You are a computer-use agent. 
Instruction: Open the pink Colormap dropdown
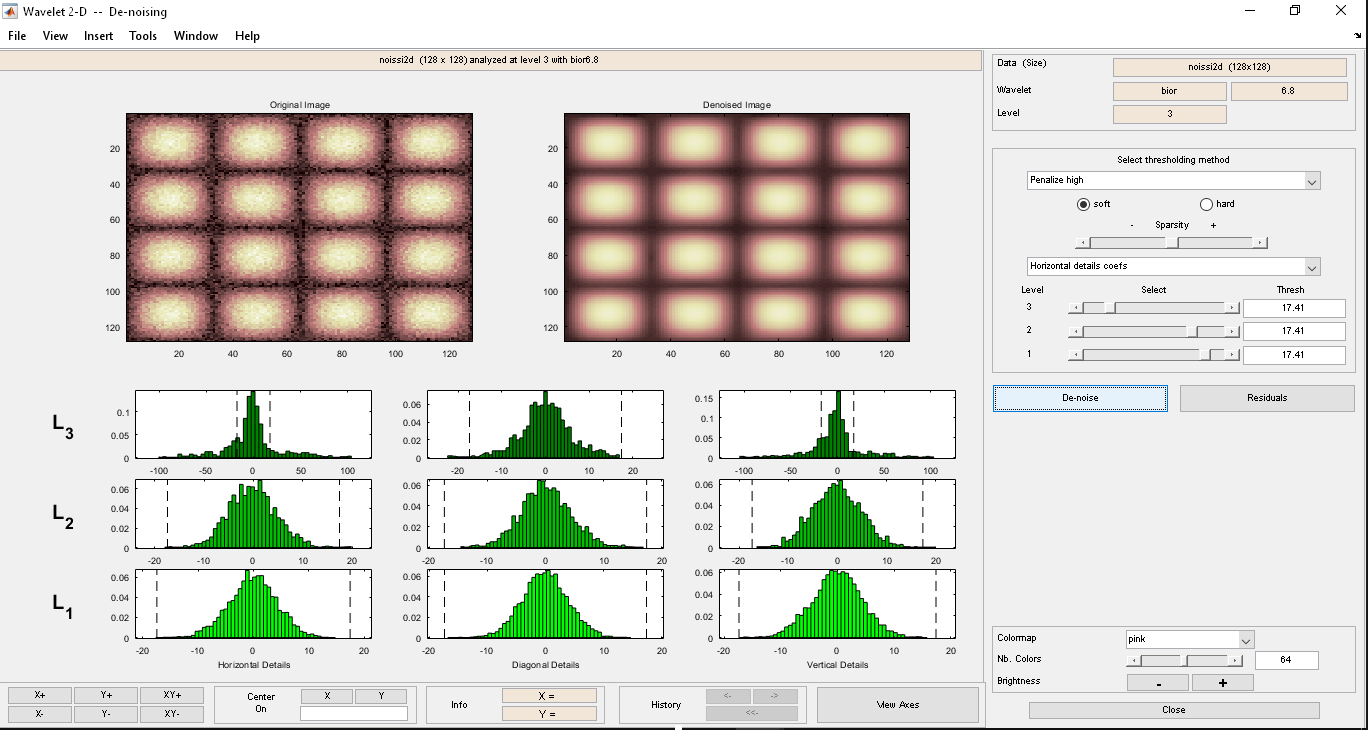1190,639
